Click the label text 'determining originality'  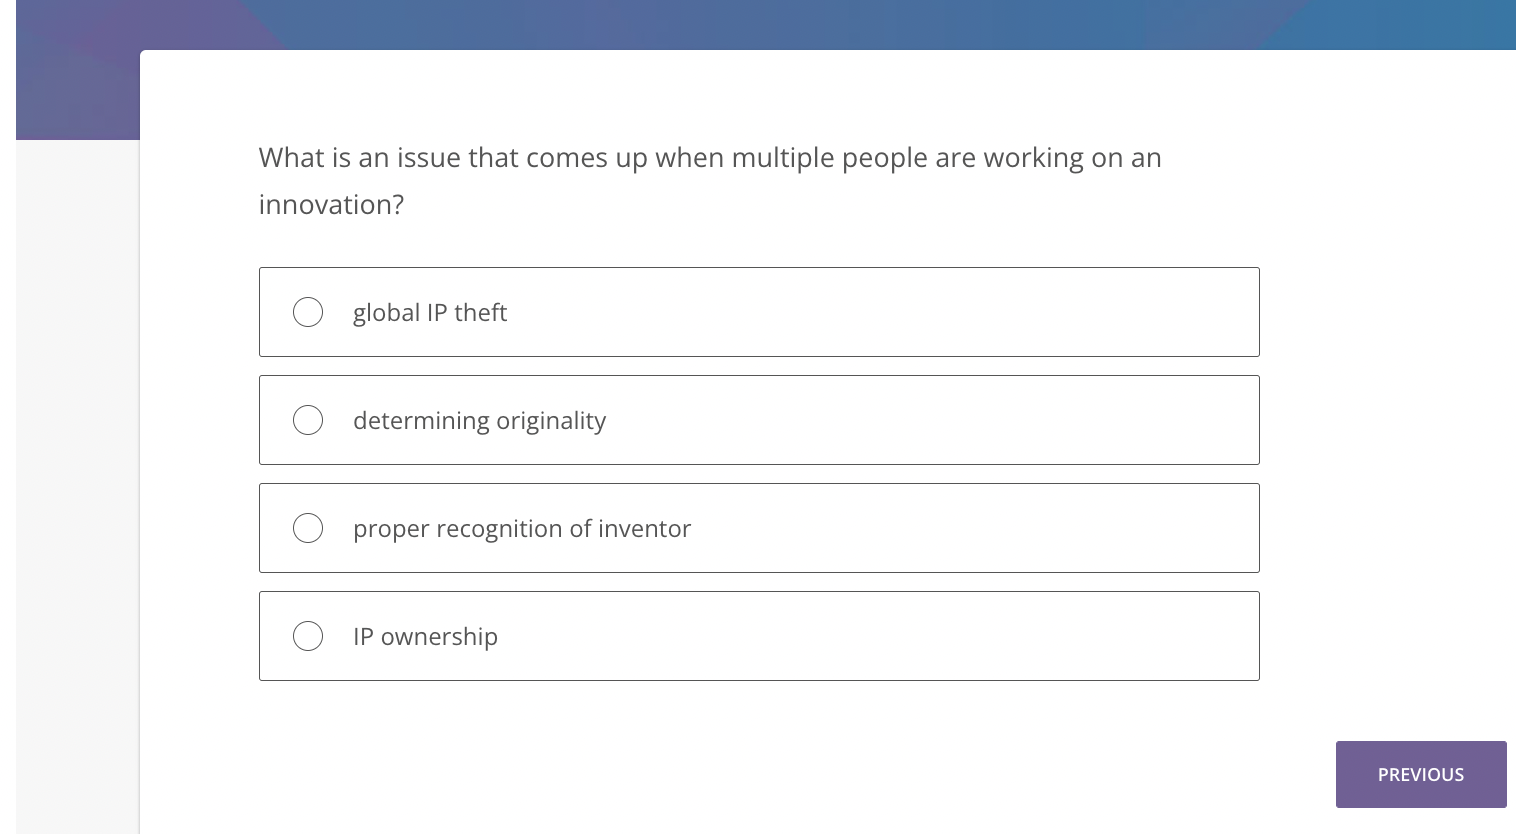point(479,420)
